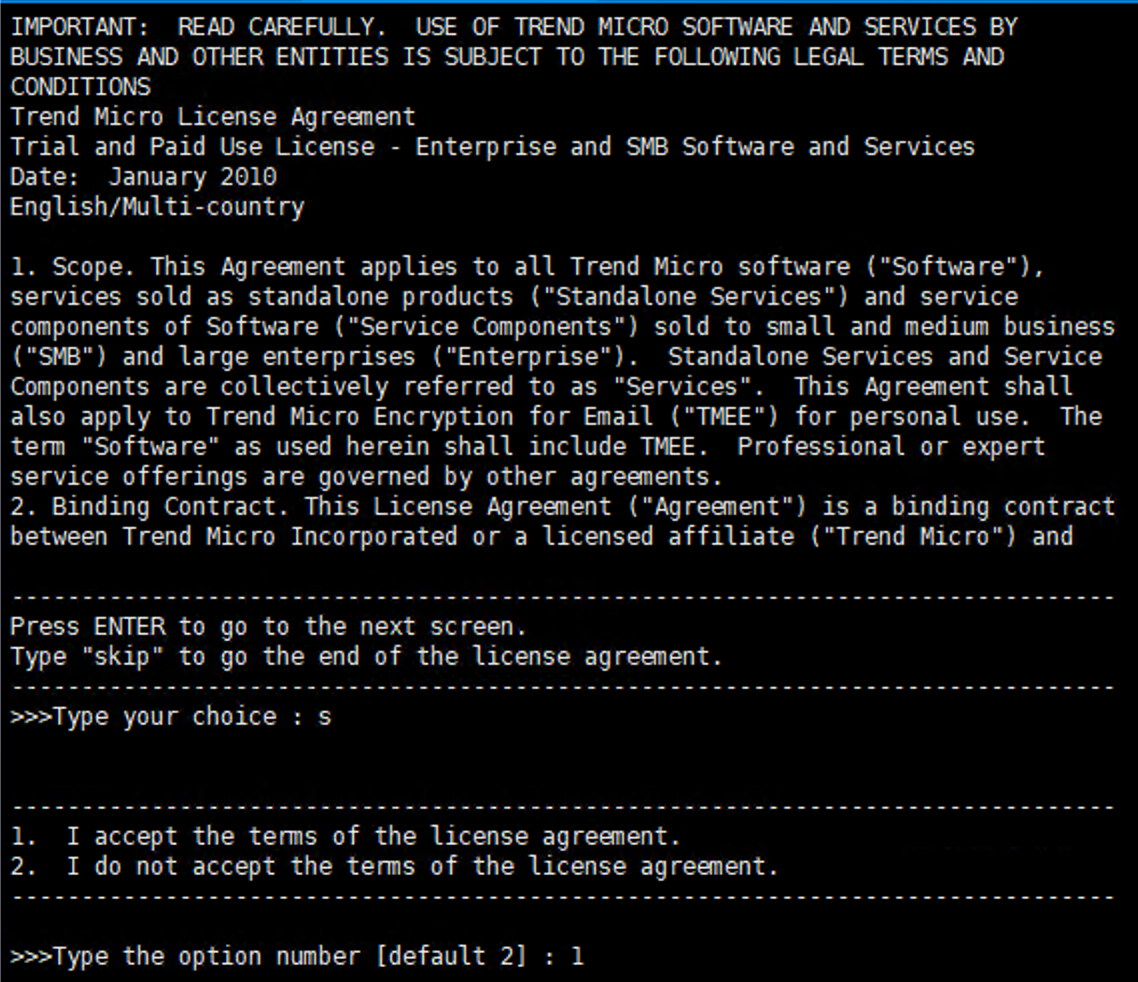
Task: Click the typed "s" after the choice prompt
Action: [x=324, y=717]
